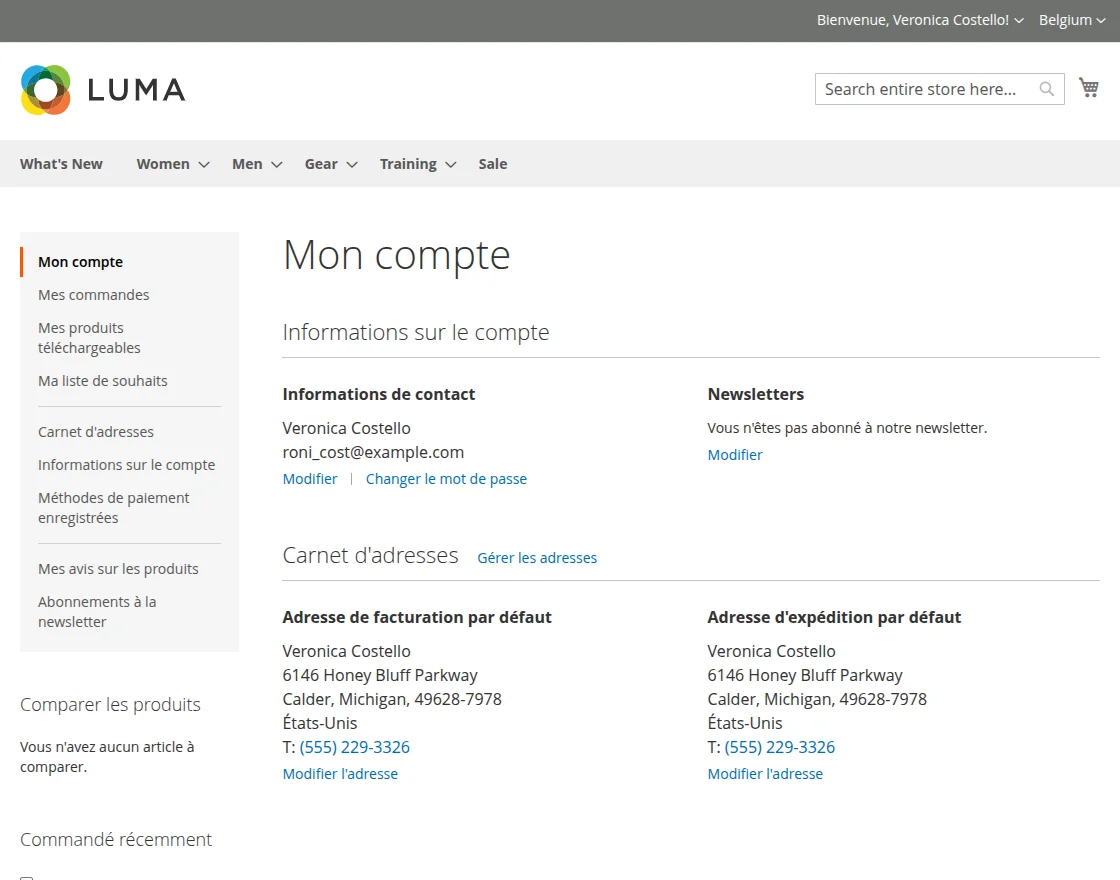Click Changer le mot de passe link
Screen dimensions: 1120x880
(x=446, y=478)
